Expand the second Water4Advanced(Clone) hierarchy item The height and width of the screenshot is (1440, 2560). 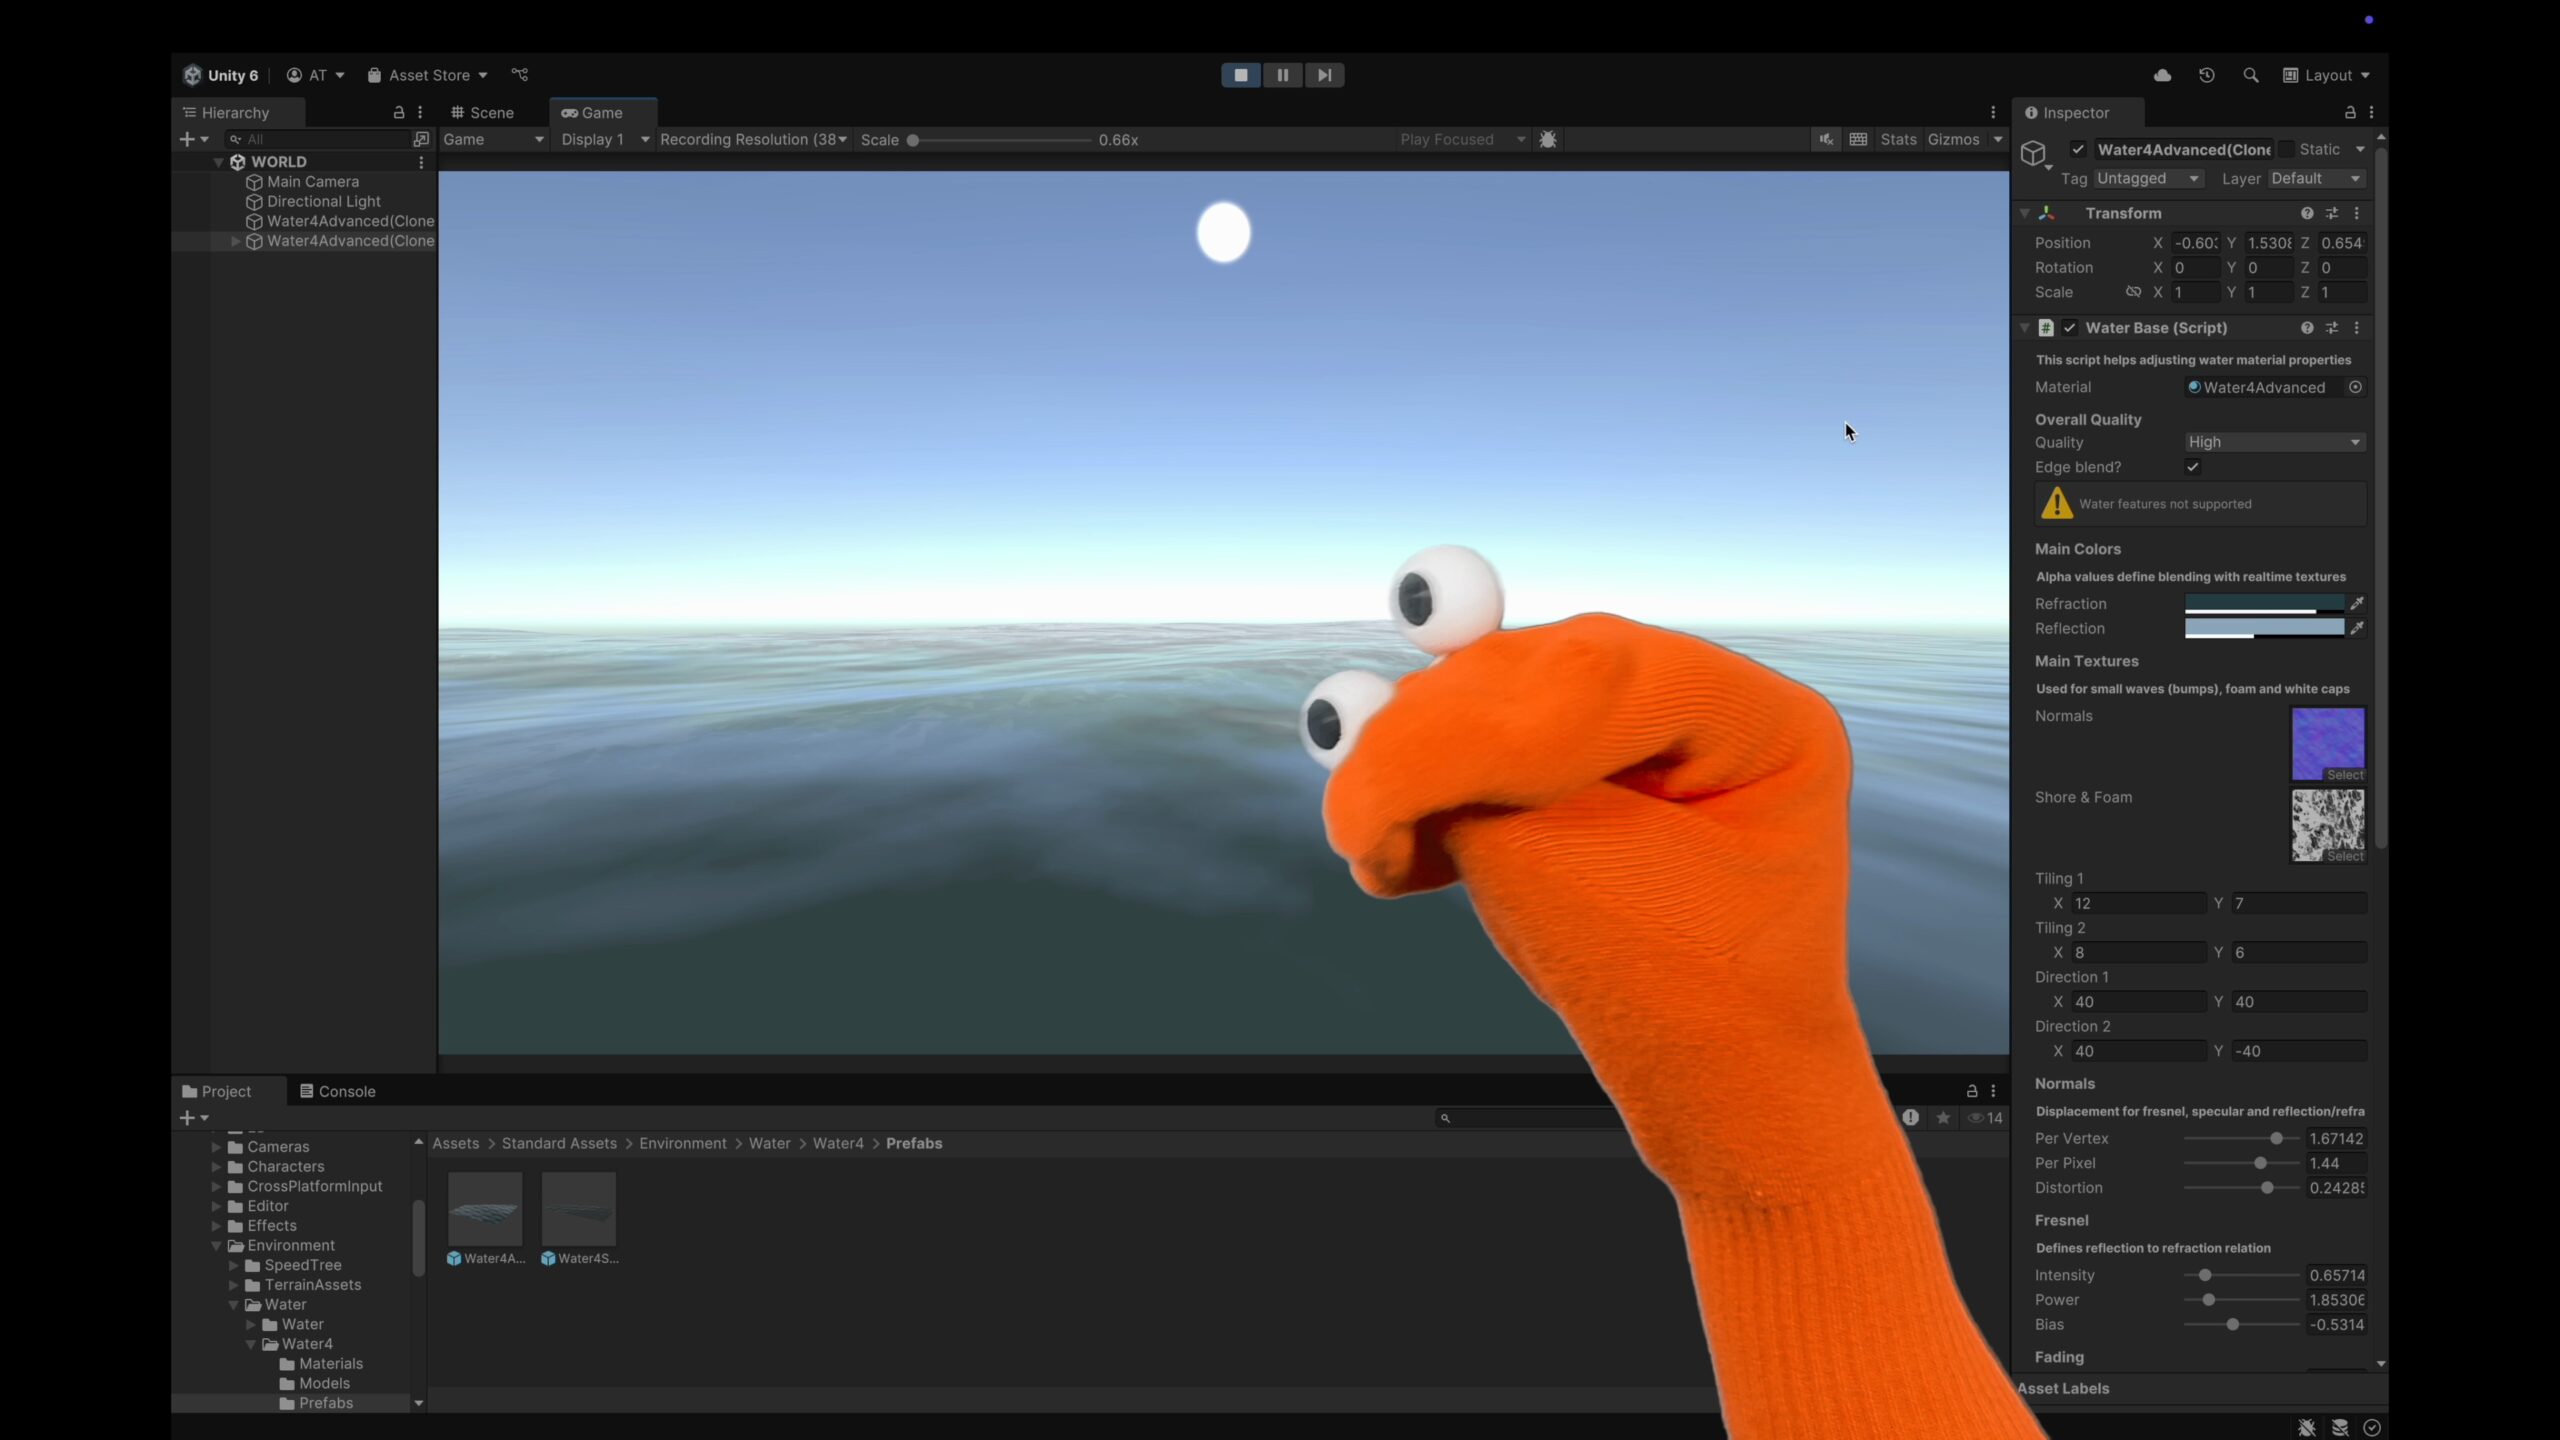point(236,241)
